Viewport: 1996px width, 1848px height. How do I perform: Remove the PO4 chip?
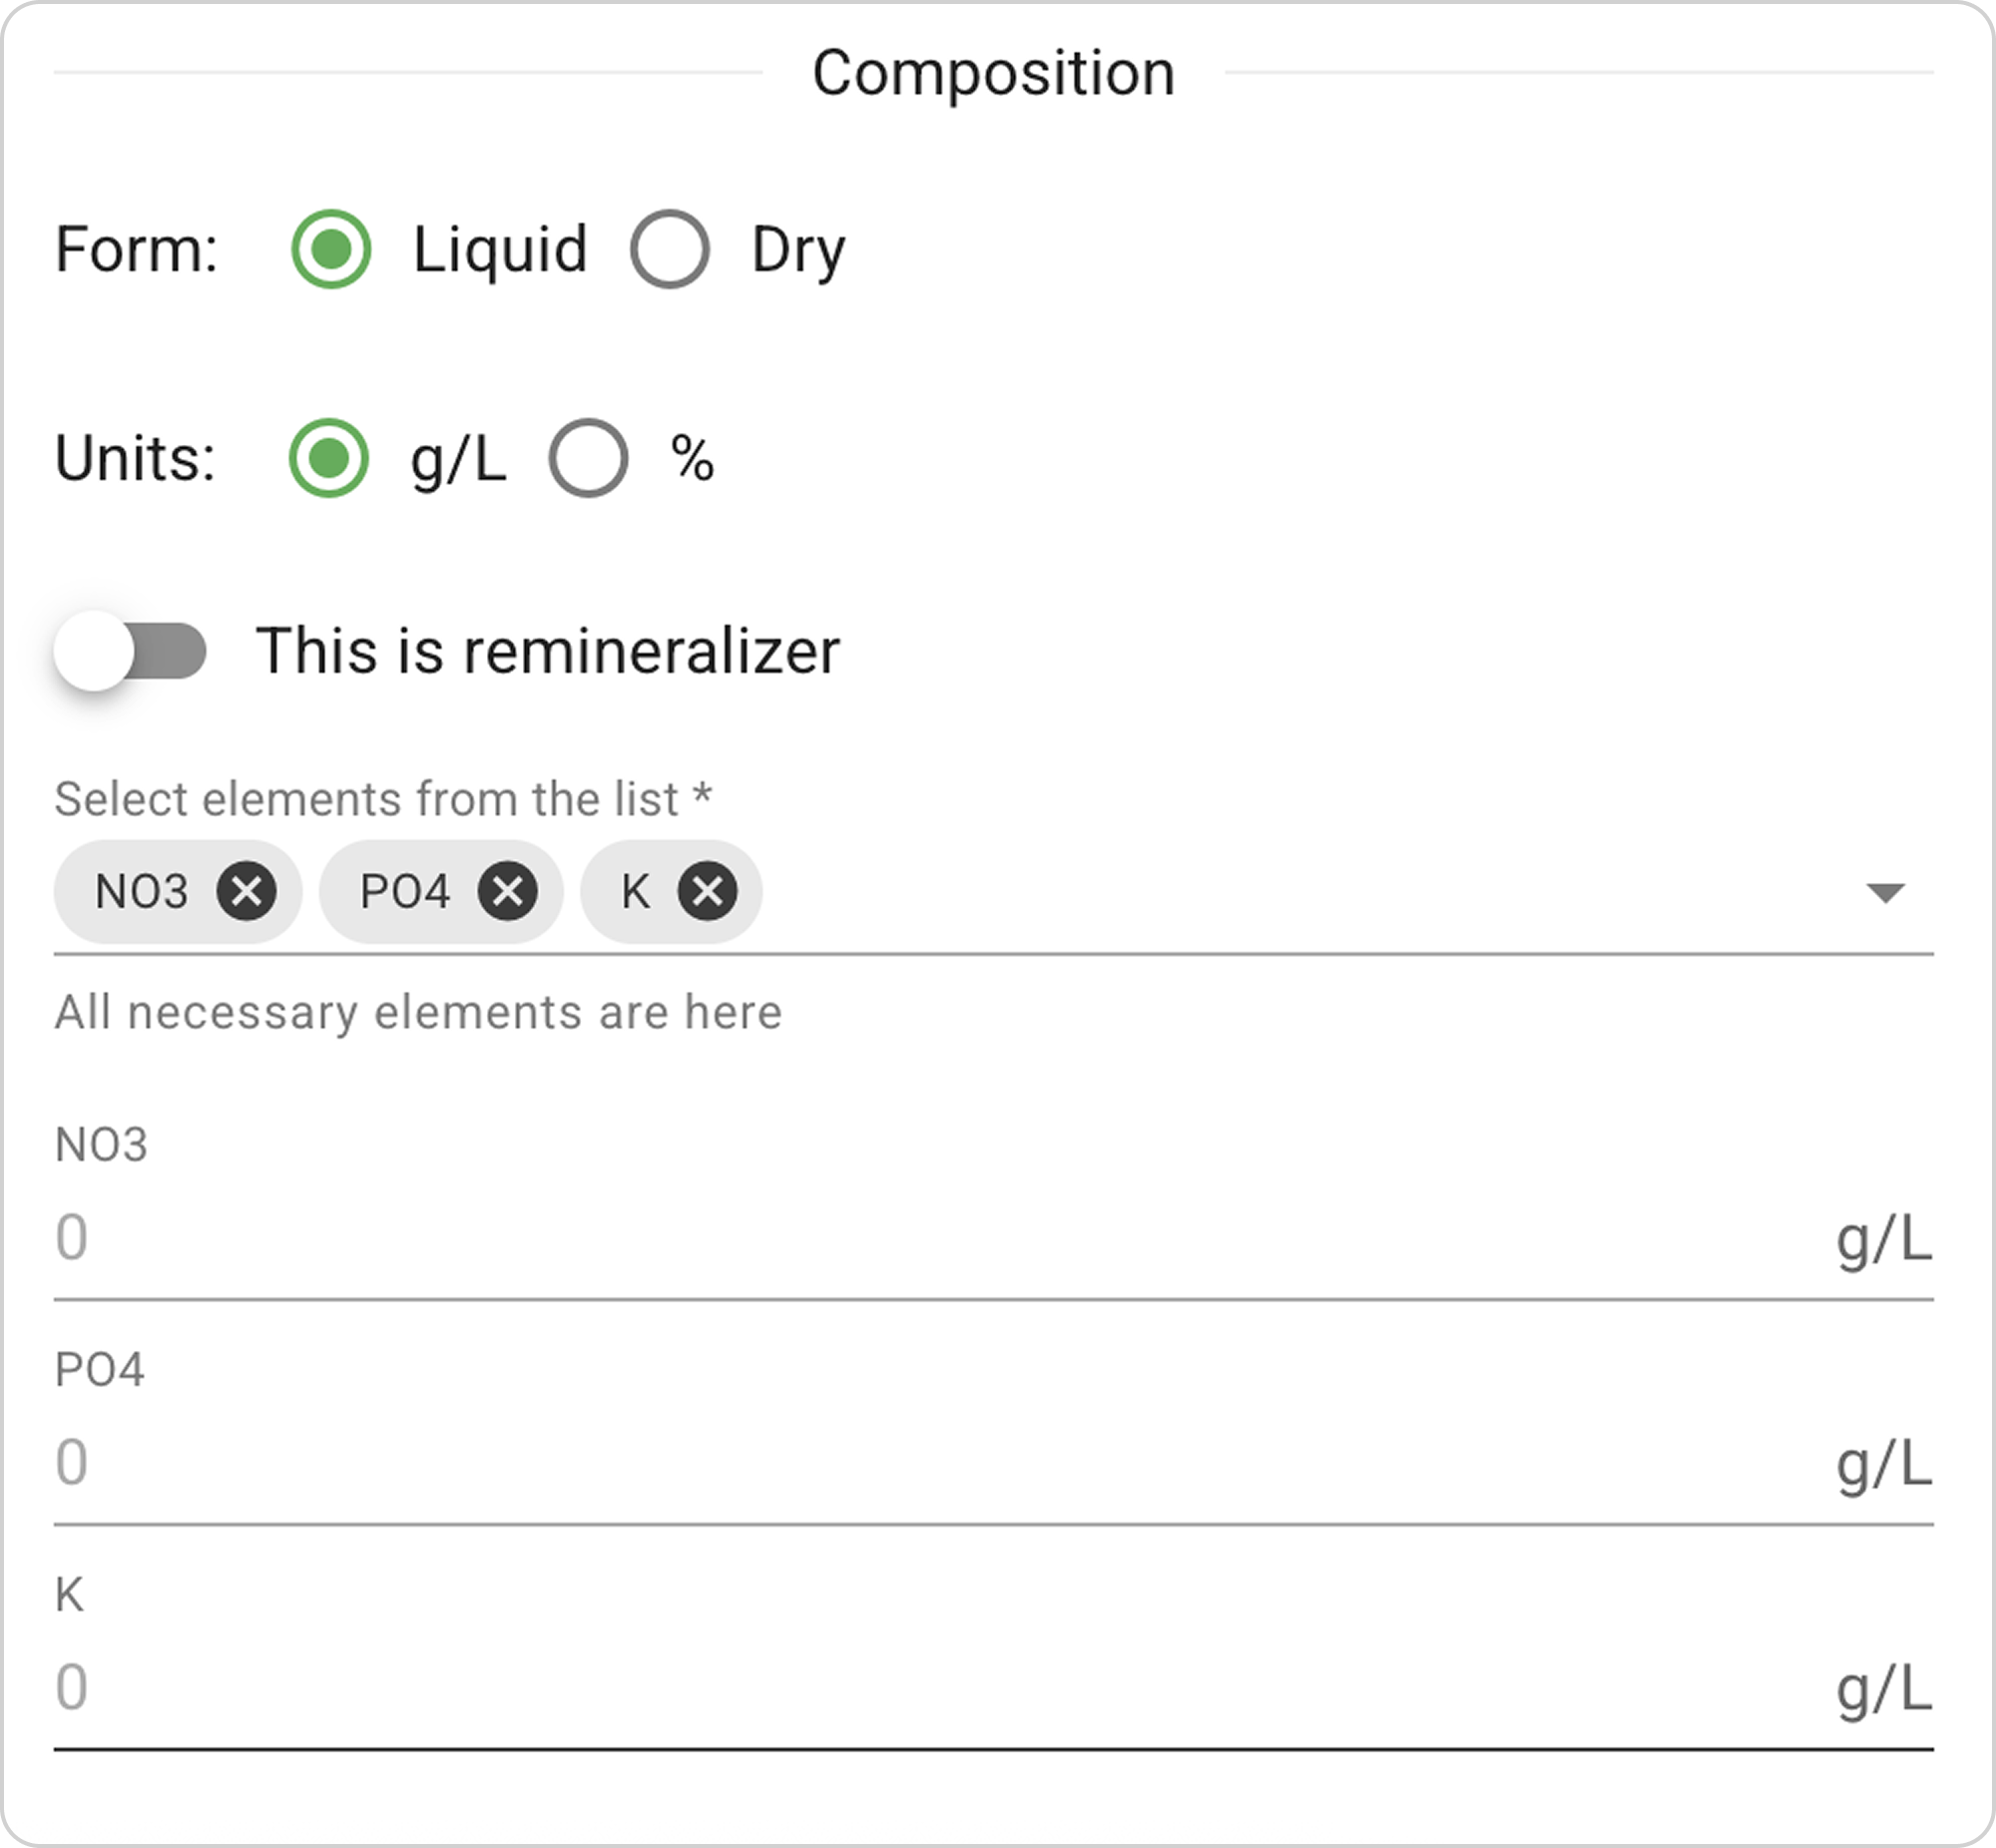(507, 890)
